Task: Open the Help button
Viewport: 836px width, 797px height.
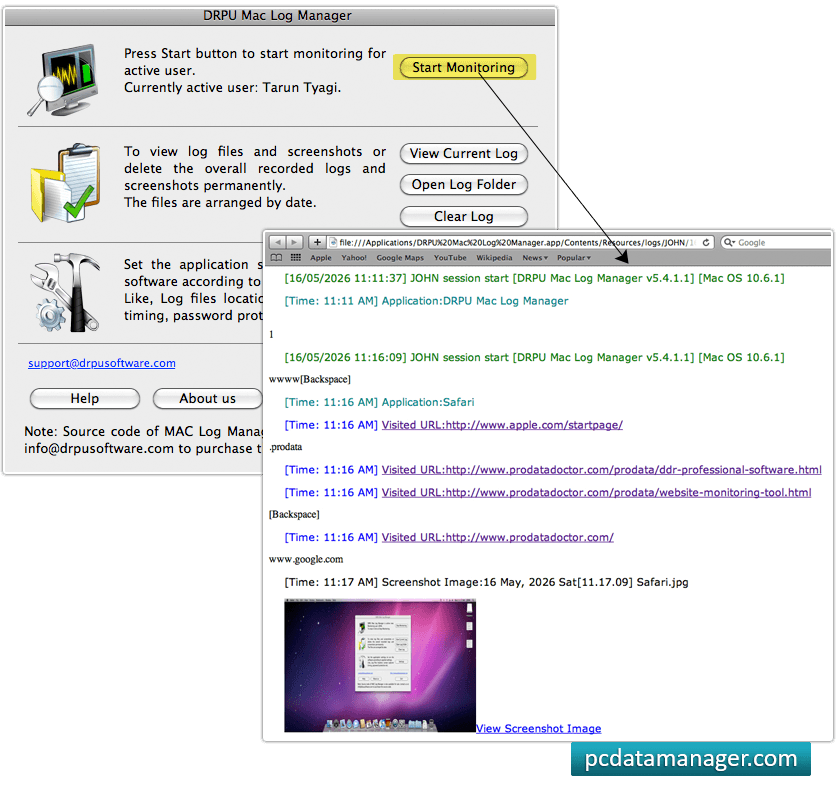Action: click(x=85, y=398)
